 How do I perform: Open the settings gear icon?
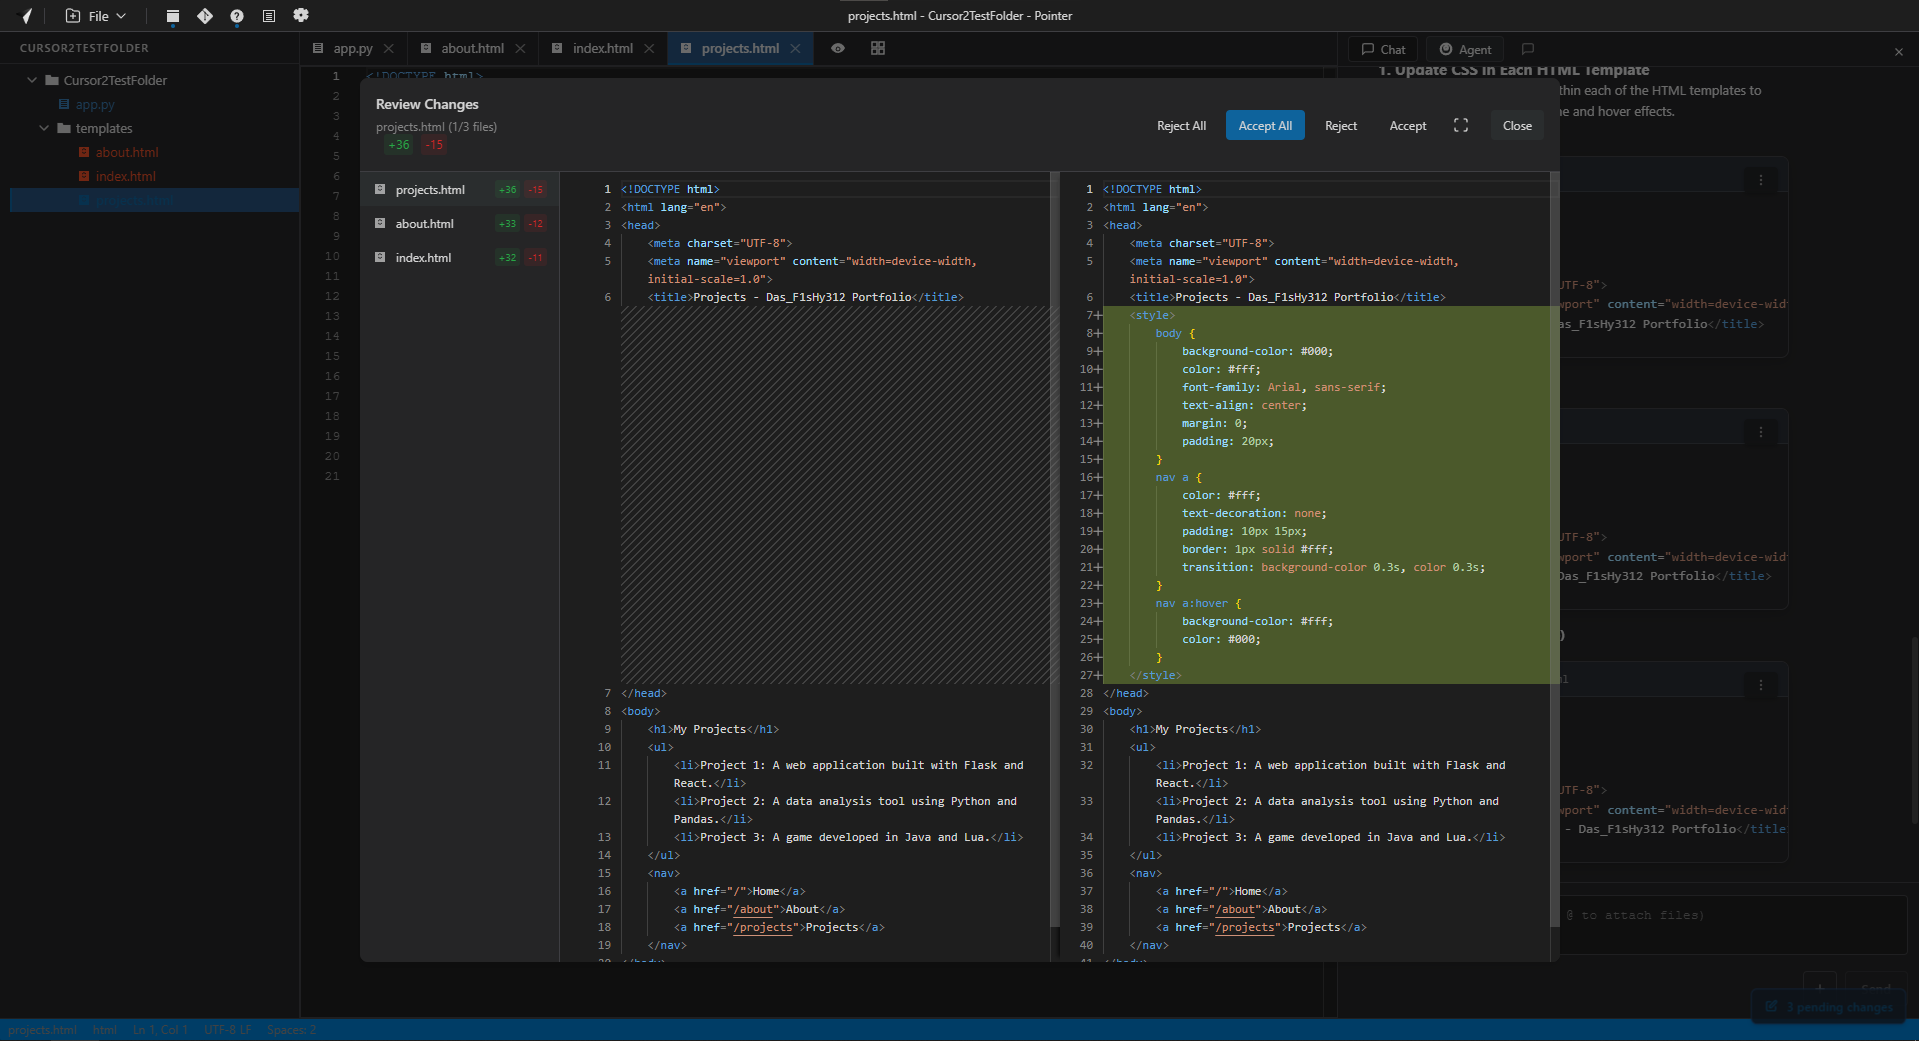[x=301, y=16]
